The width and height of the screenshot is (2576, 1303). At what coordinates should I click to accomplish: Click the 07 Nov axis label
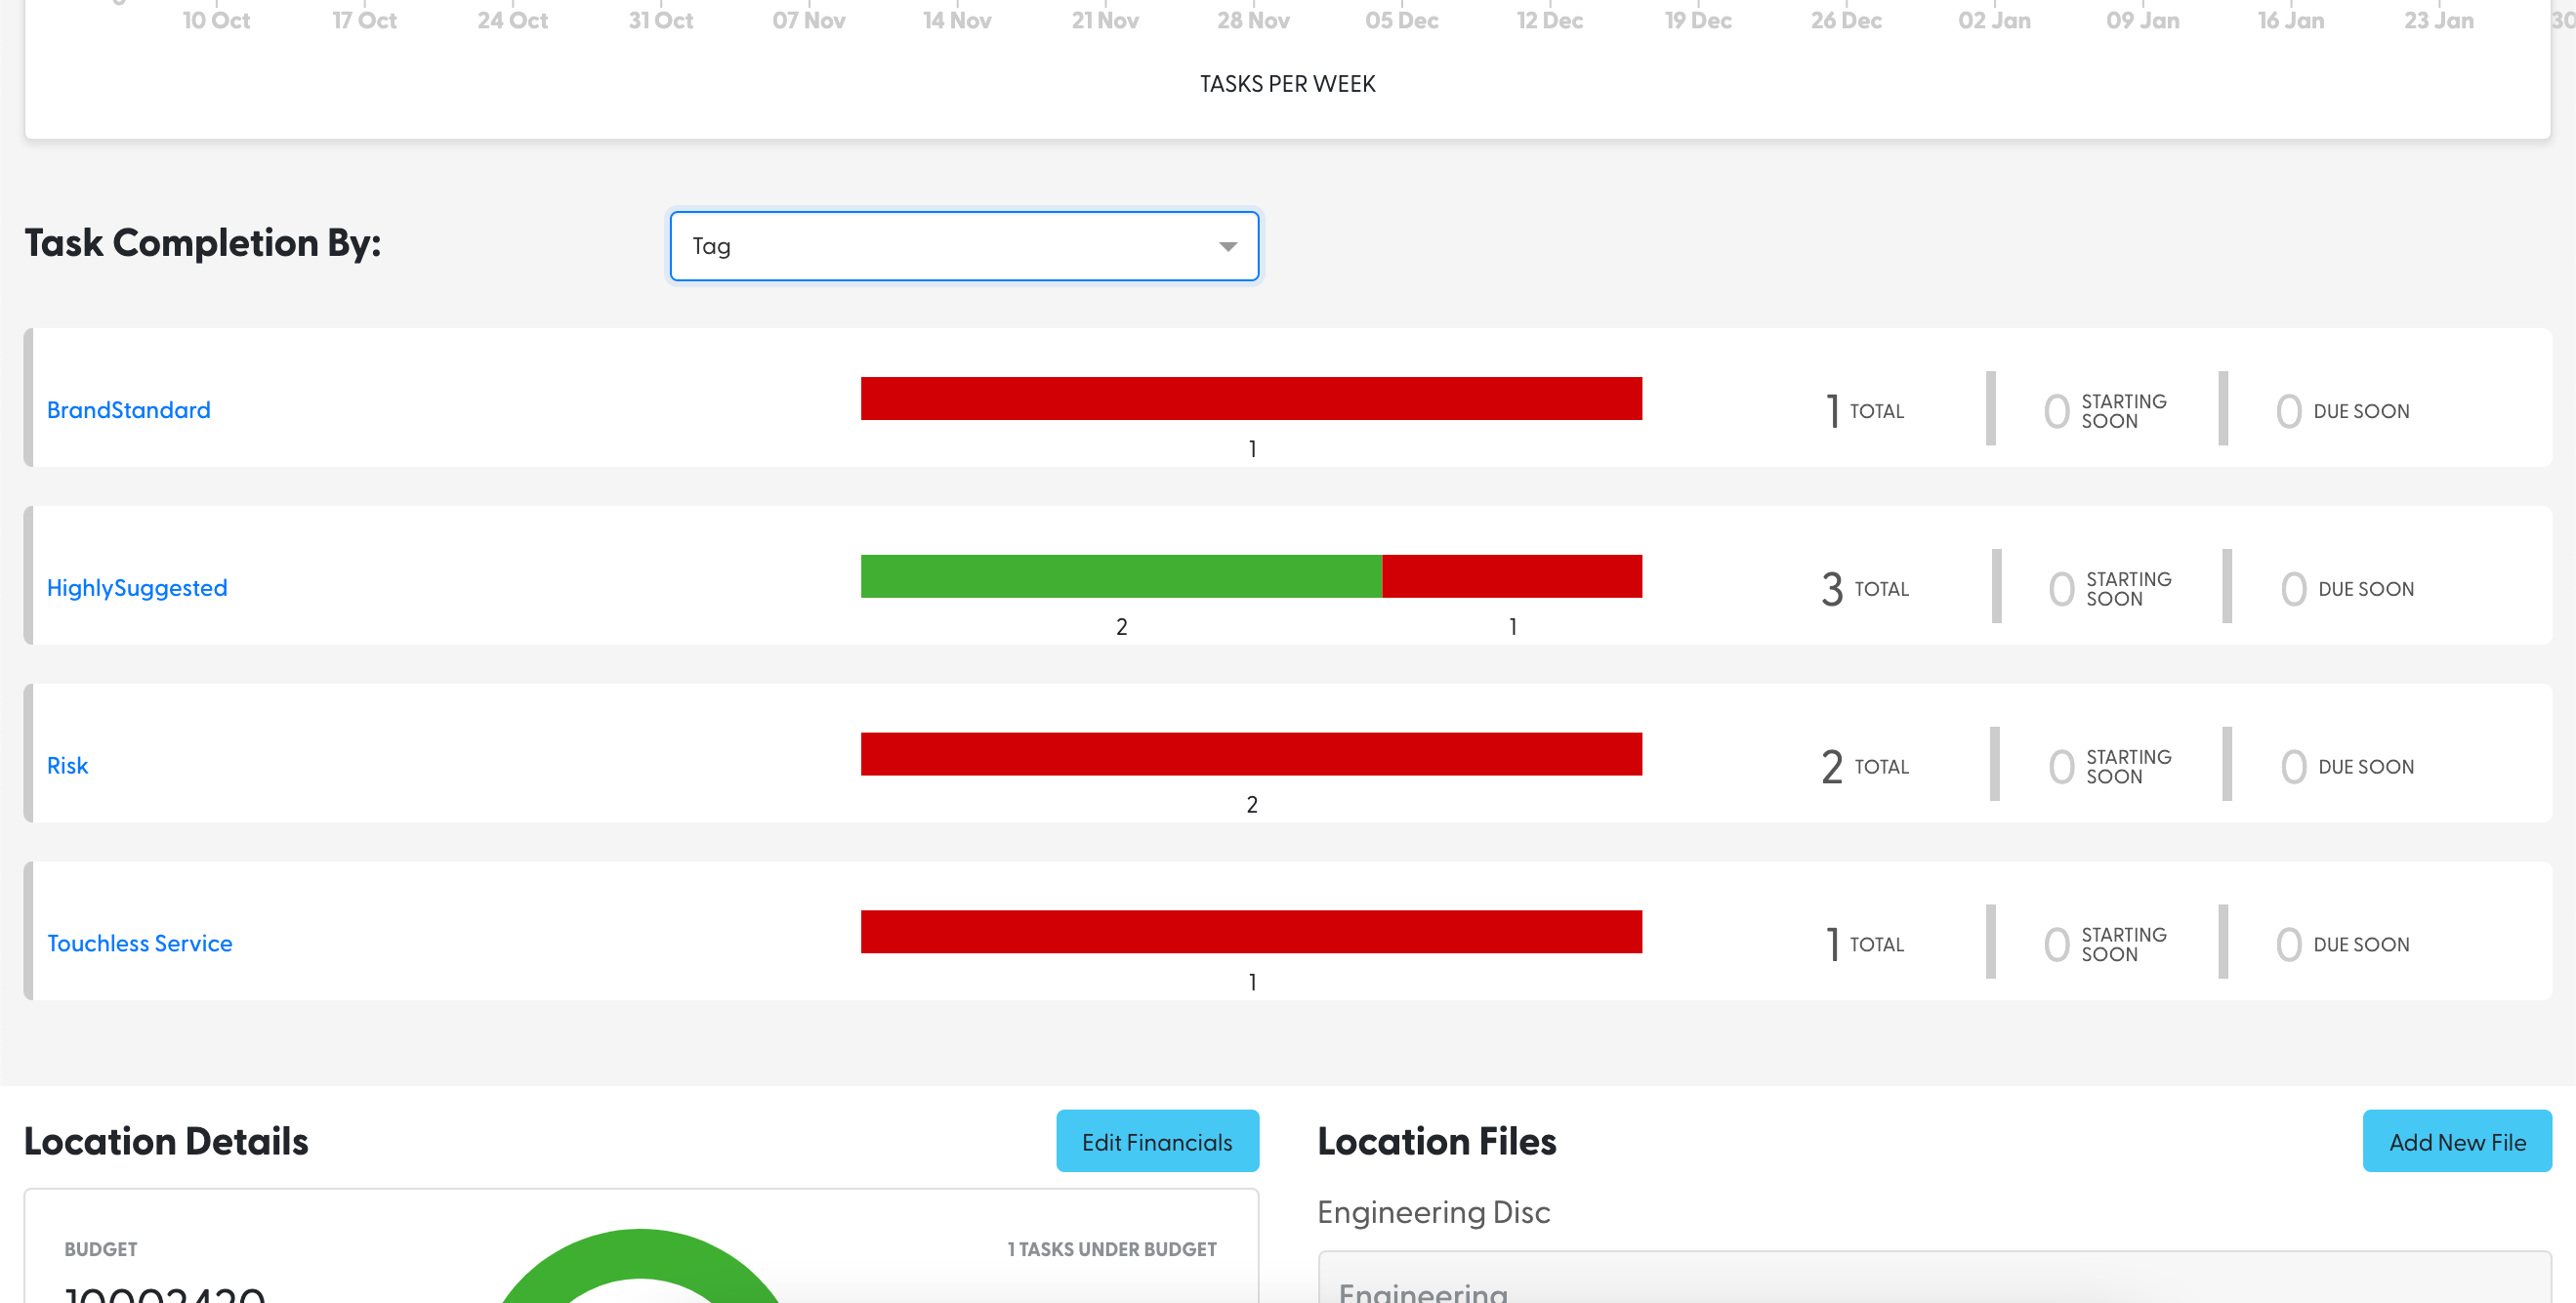808,20
